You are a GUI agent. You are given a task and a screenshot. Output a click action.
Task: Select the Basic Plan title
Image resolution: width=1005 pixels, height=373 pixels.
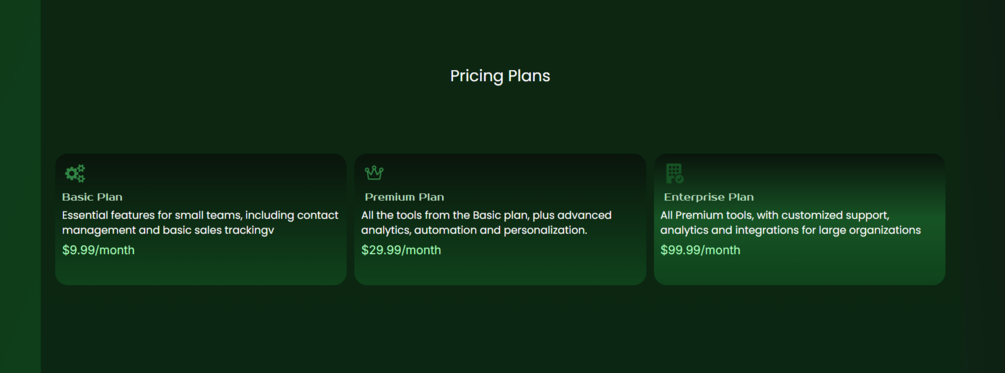point(92,197)
